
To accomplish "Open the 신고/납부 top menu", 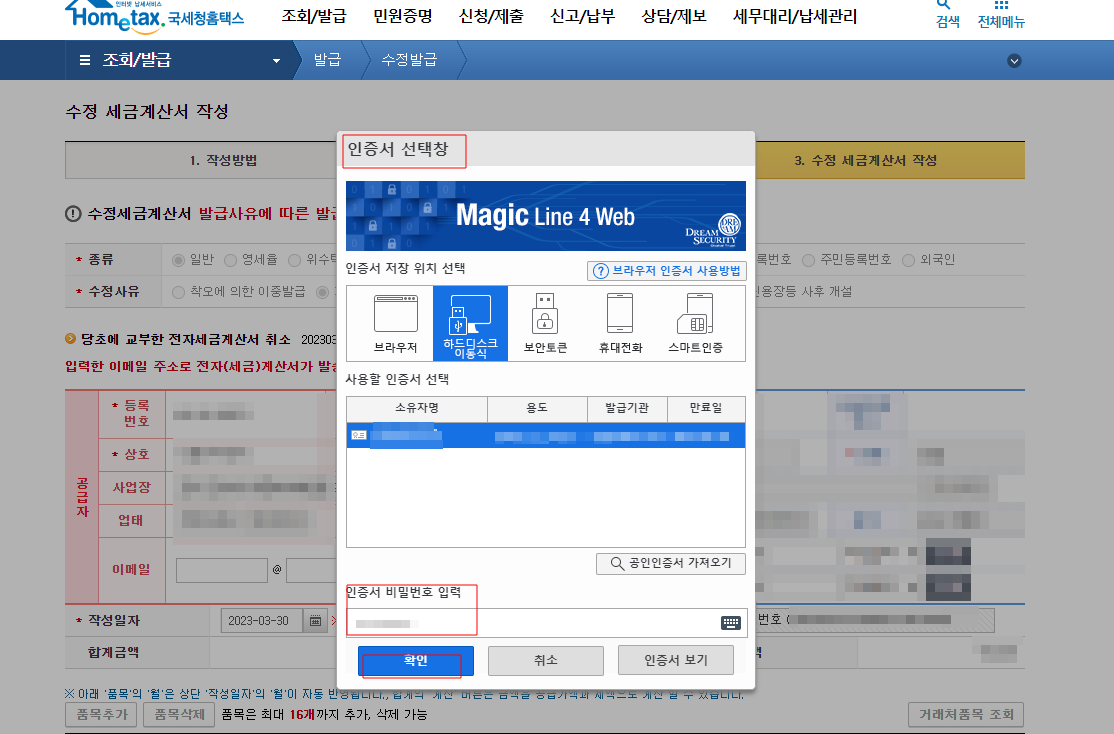I will tap(583, 16).
